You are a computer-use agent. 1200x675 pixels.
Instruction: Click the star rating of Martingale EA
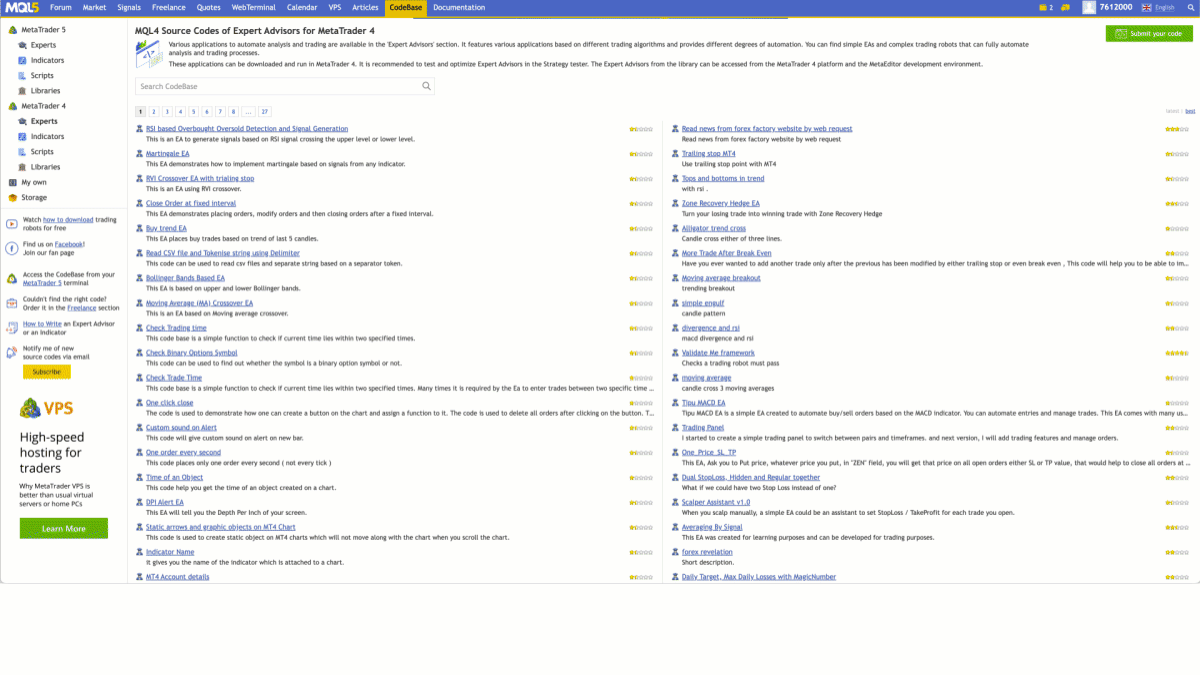(x=641, y=154)
